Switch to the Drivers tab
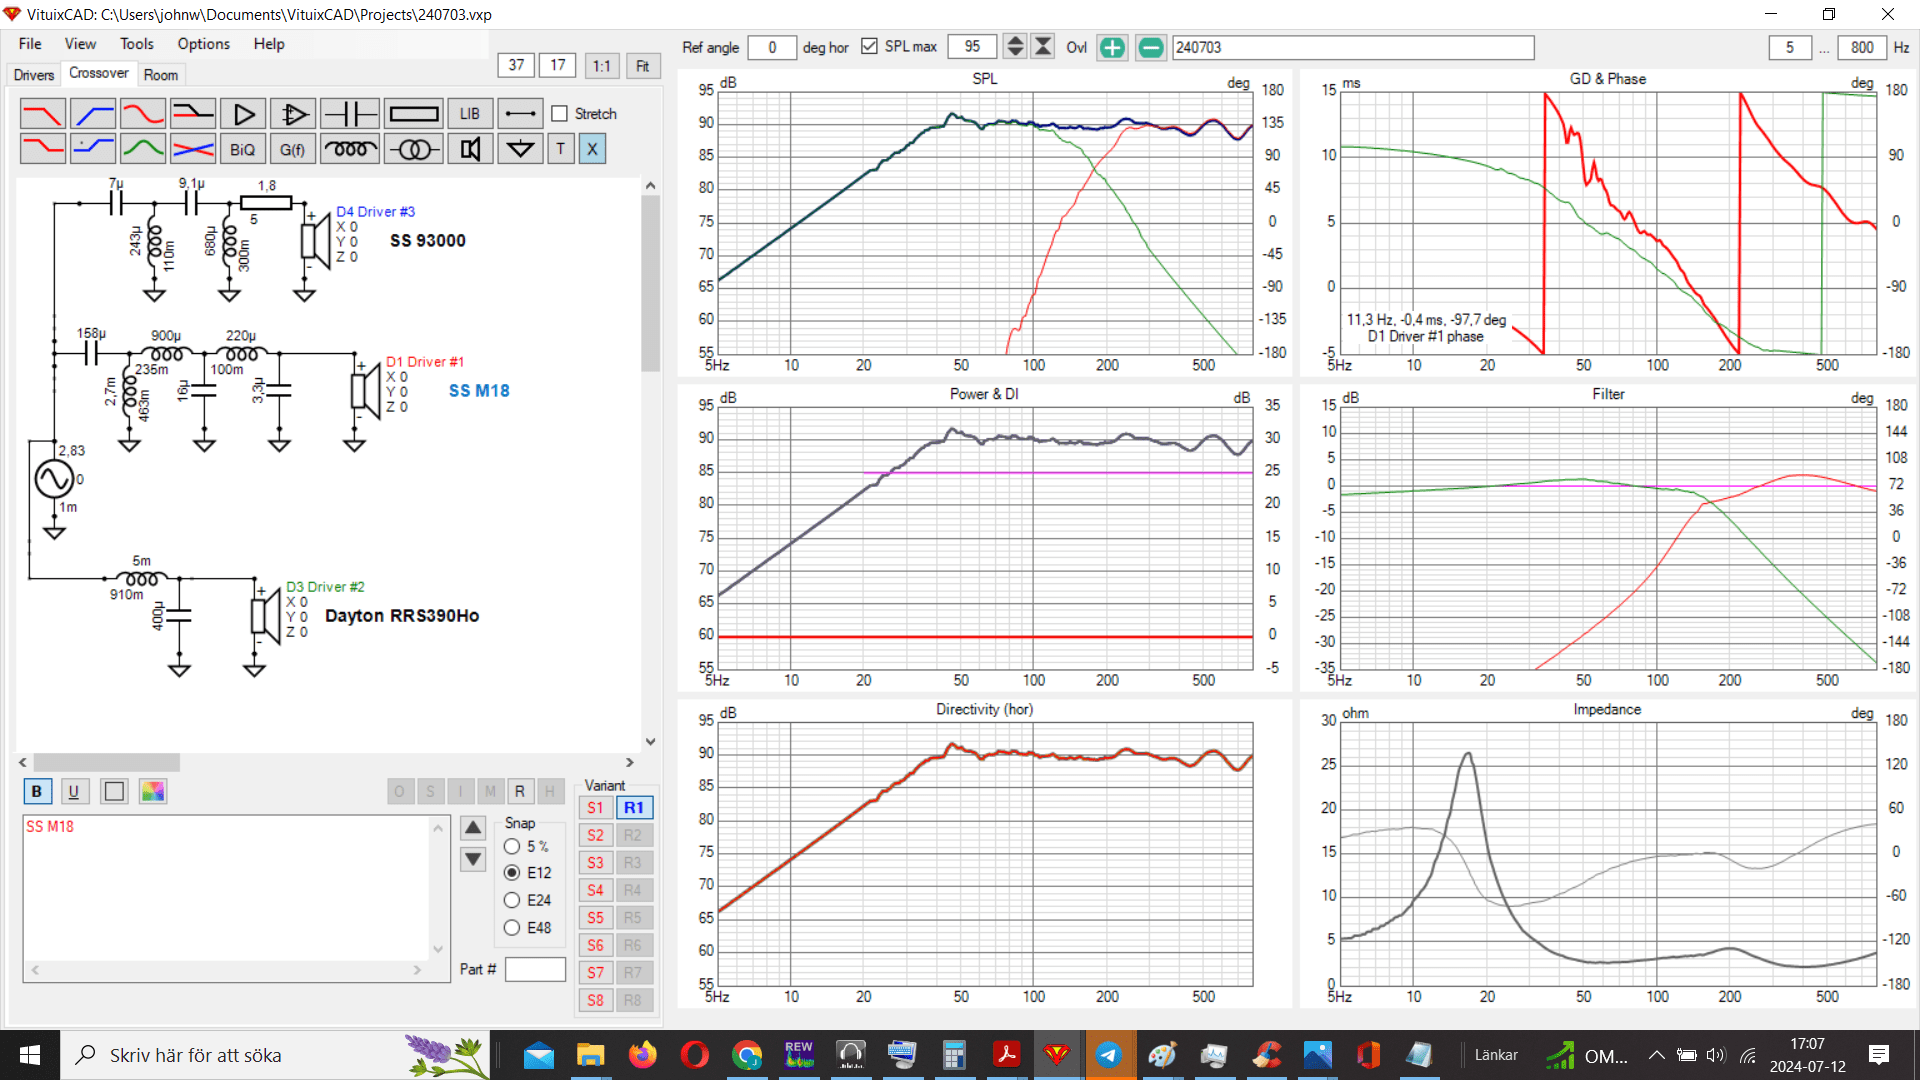 34,75
